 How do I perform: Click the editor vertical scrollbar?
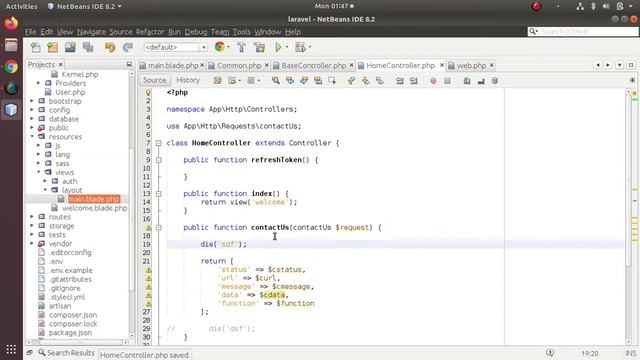629,180
